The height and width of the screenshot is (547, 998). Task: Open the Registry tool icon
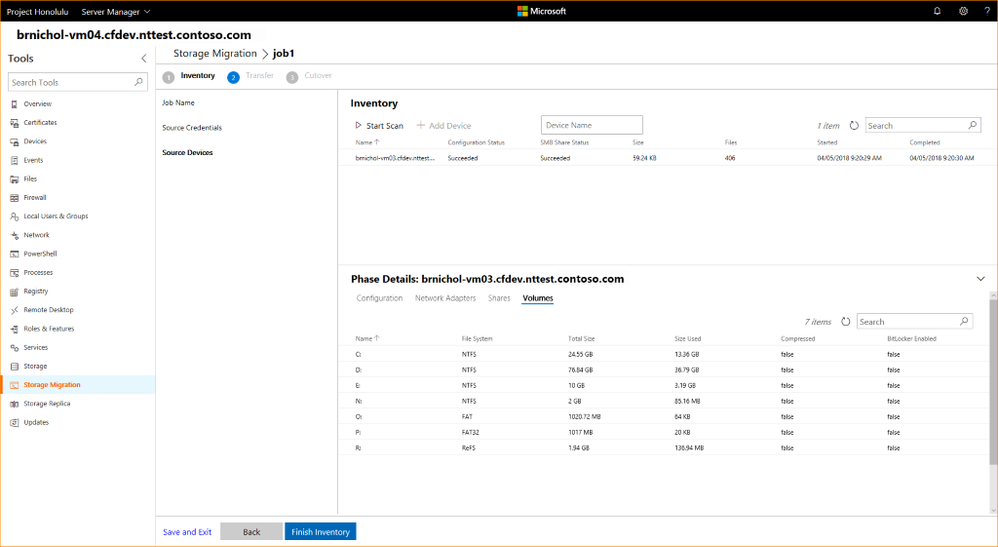14,292
